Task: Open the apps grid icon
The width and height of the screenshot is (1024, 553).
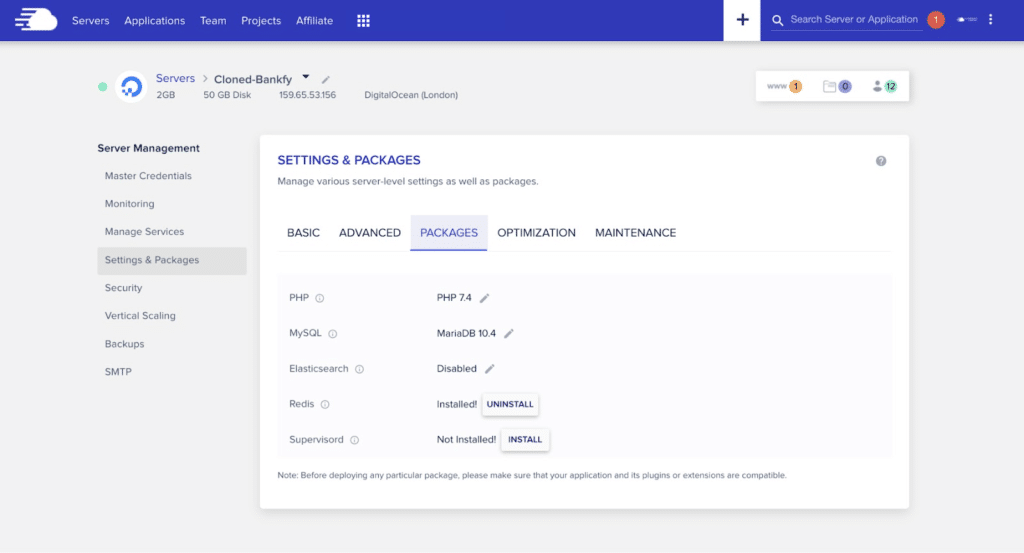Action: pos(363,20)
